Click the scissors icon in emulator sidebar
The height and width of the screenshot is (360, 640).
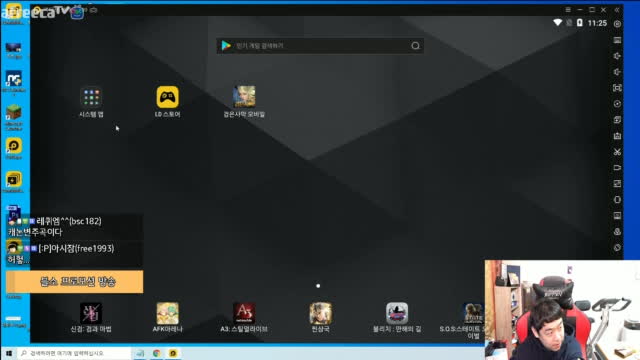617,152
